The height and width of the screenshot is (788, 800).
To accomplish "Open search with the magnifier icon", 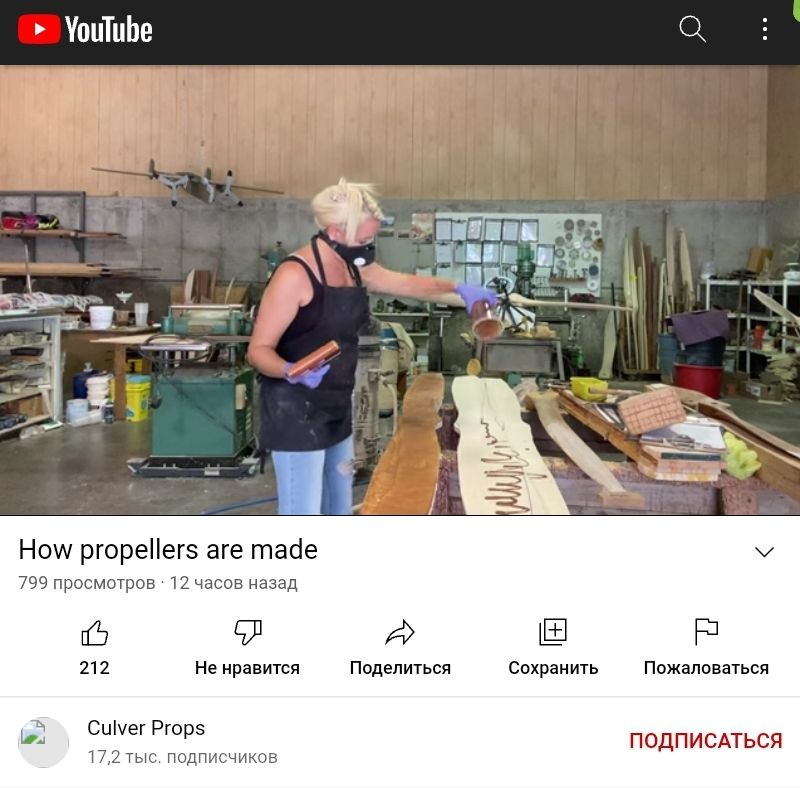I will [692, 29].
